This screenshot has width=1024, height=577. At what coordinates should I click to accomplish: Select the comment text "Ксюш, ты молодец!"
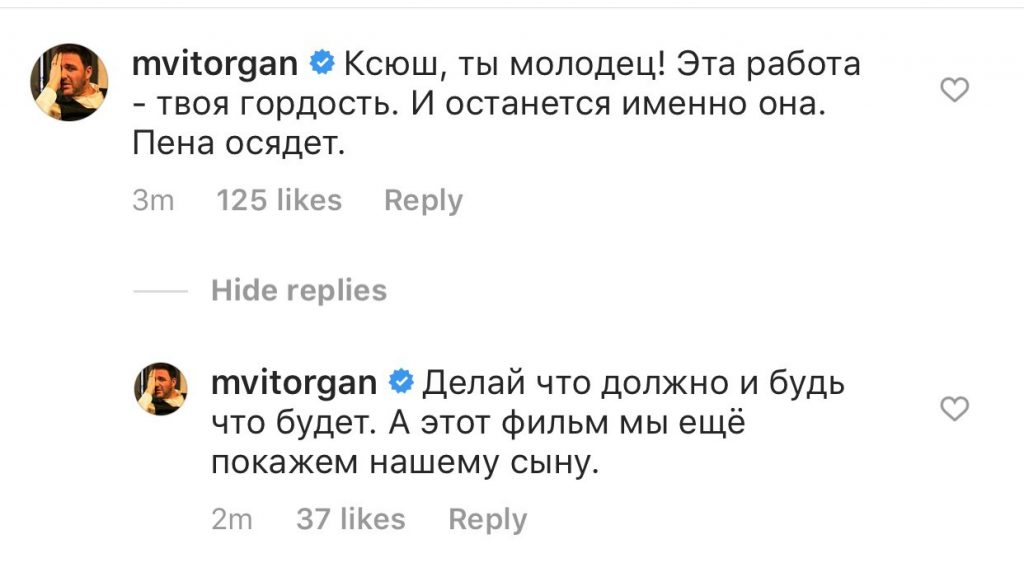pos(504,65)
